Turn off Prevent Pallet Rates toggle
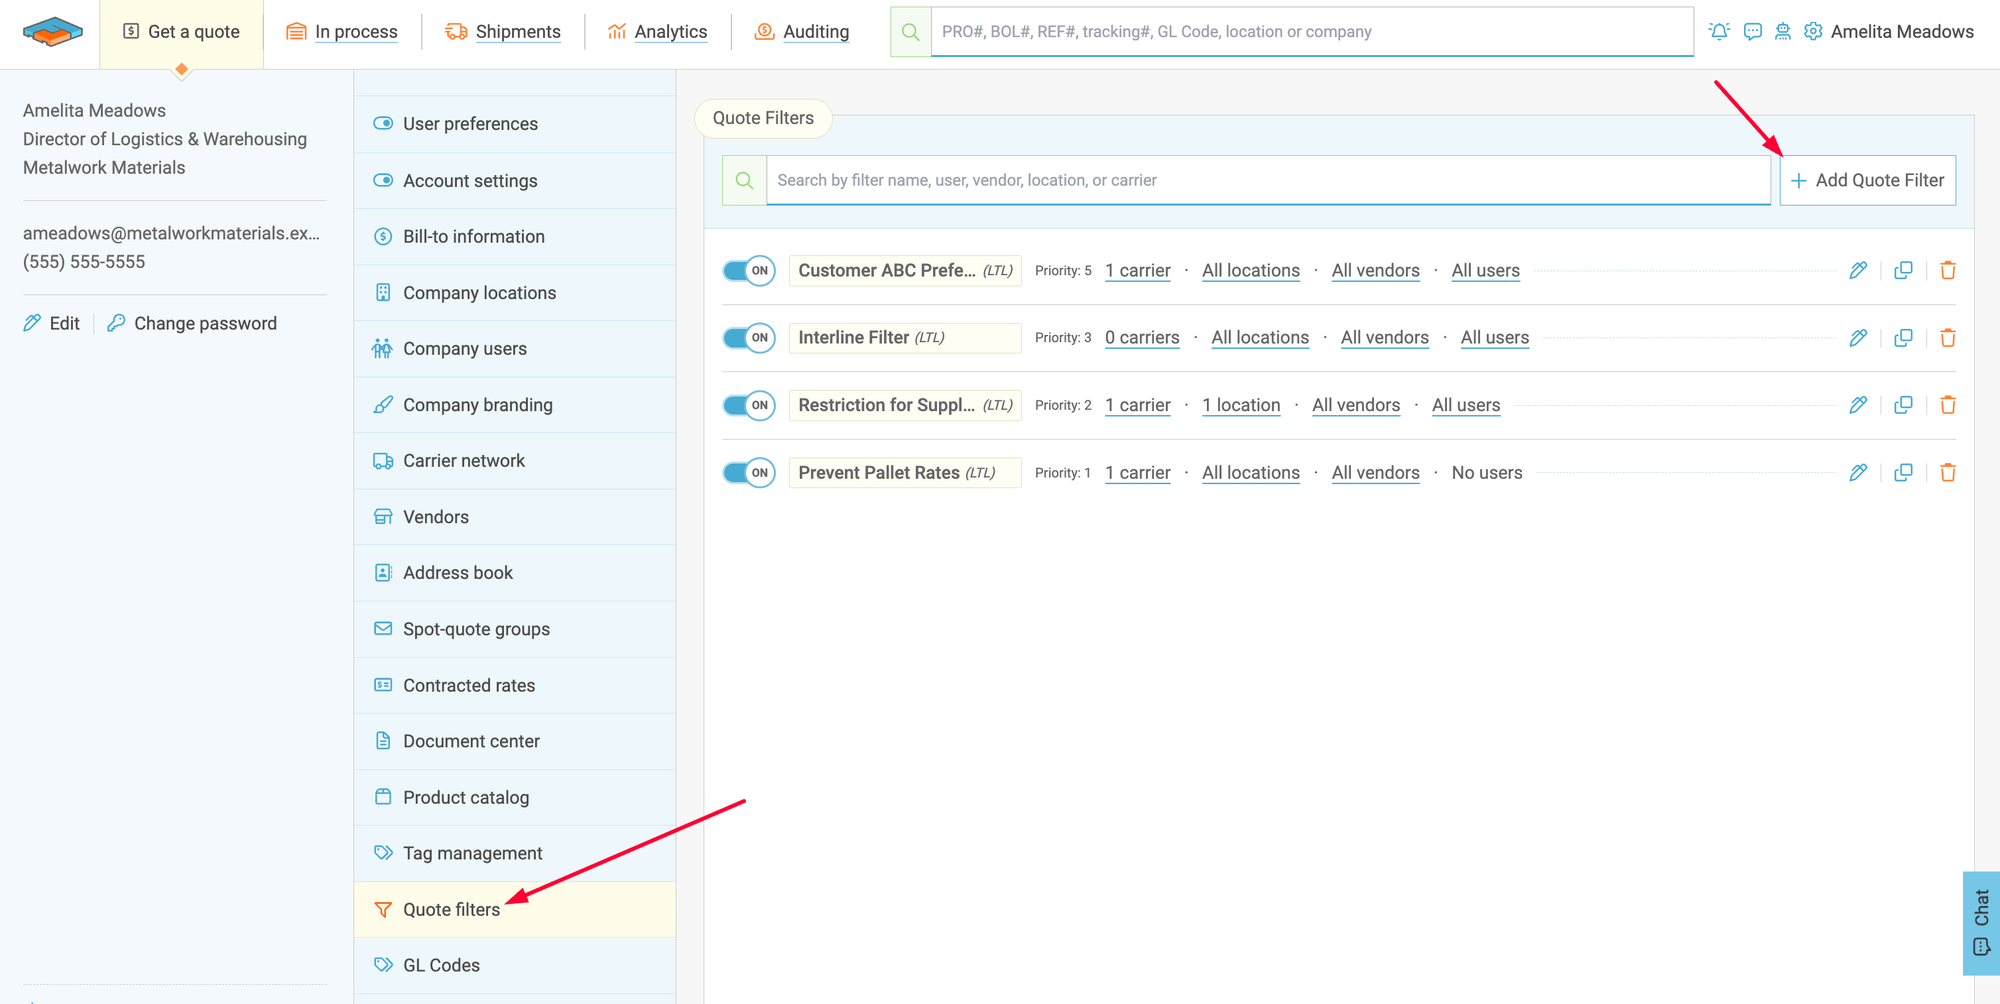The width and height of the screenshot is (2000, 1004). coord(749,473)
